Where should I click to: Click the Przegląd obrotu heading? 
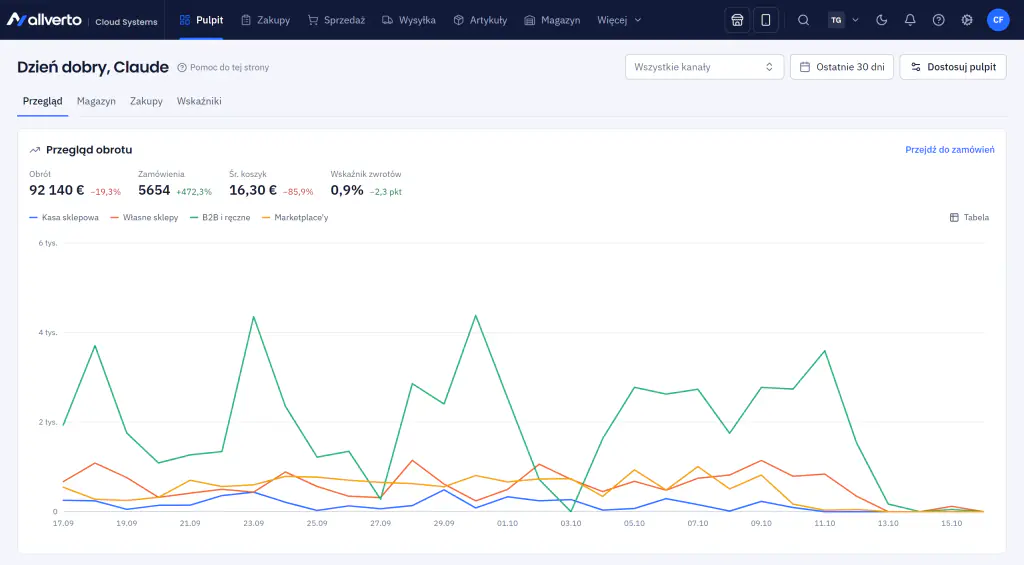(89, 150)
